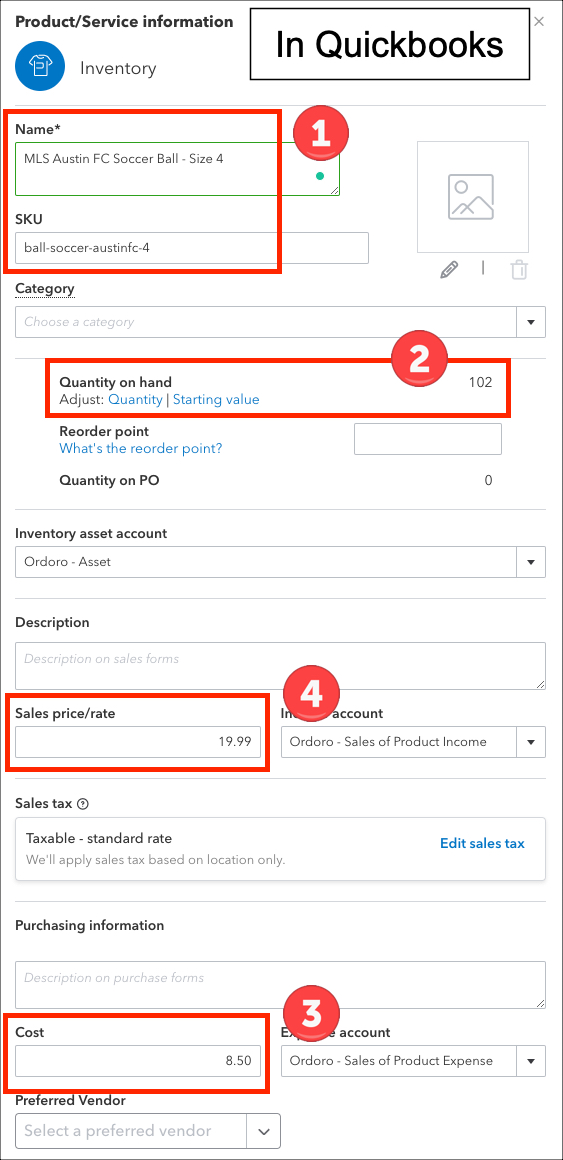
Task: Click the Name text field
Action: pos(178,169)
